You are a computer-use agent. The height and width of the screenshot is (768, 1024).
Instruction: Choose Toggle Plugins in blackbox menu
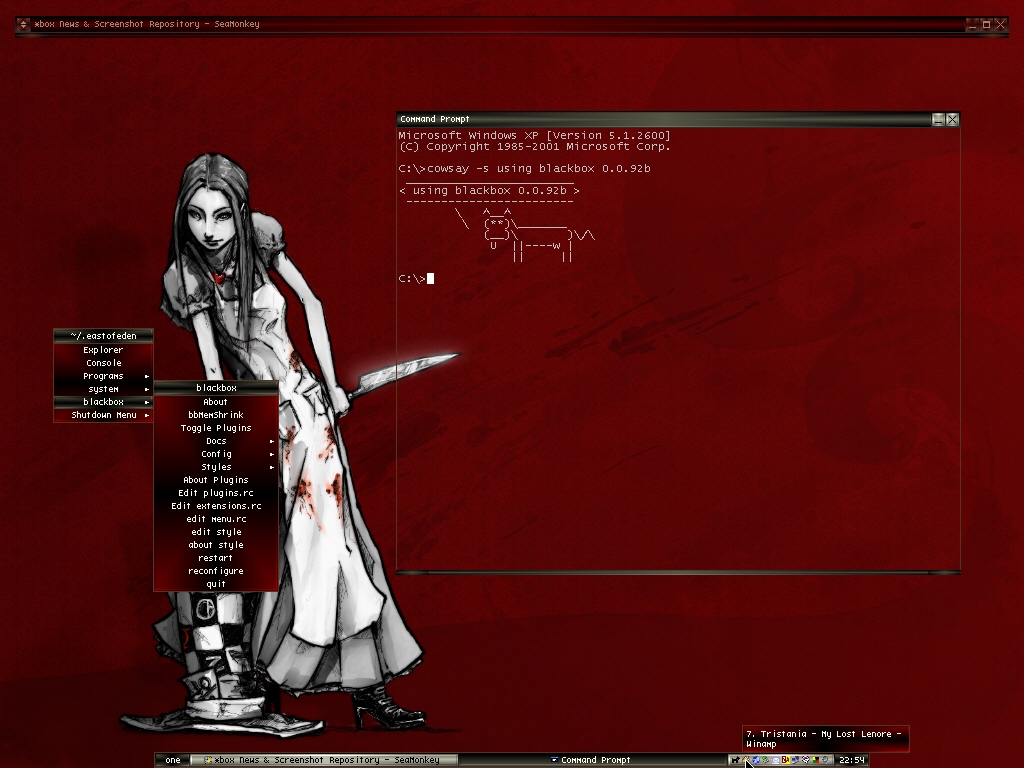[216, 428]
